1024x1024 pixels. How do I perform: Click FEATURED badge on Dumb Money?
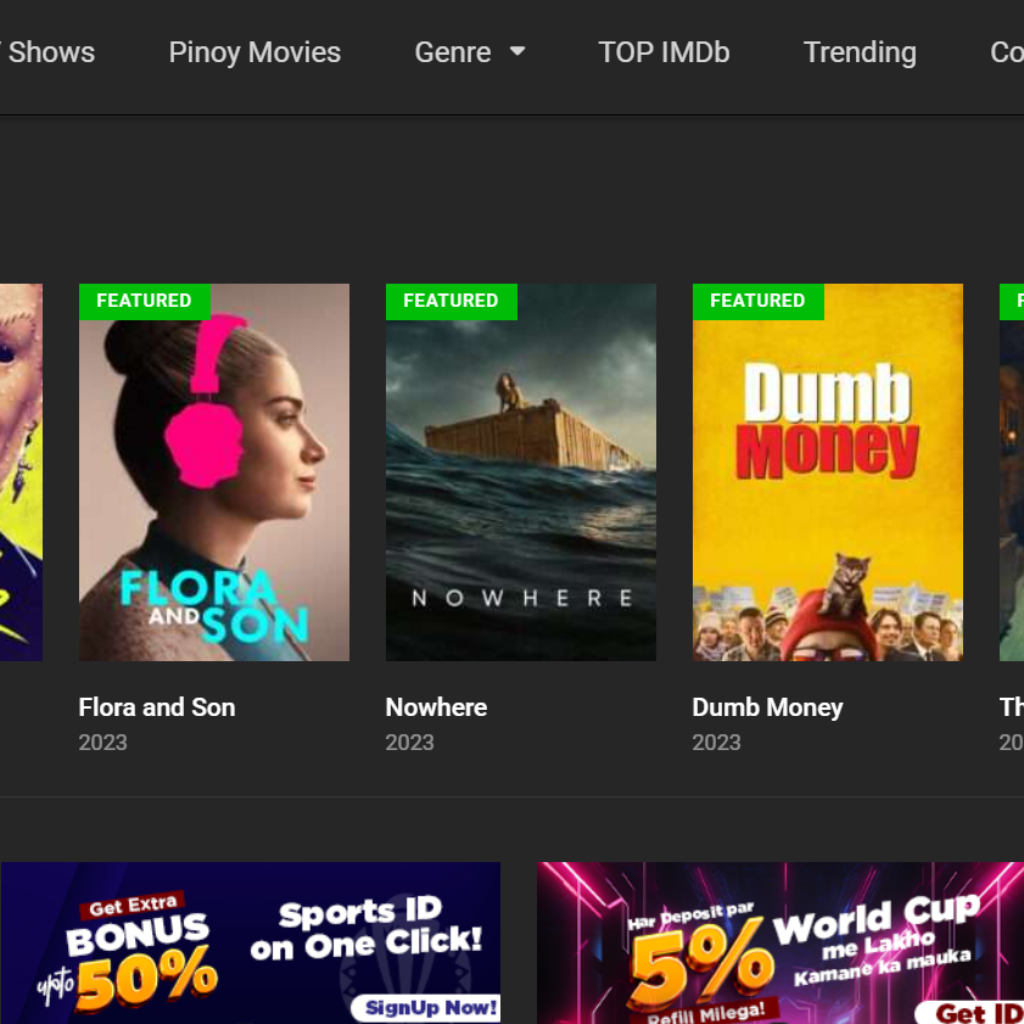758,301
